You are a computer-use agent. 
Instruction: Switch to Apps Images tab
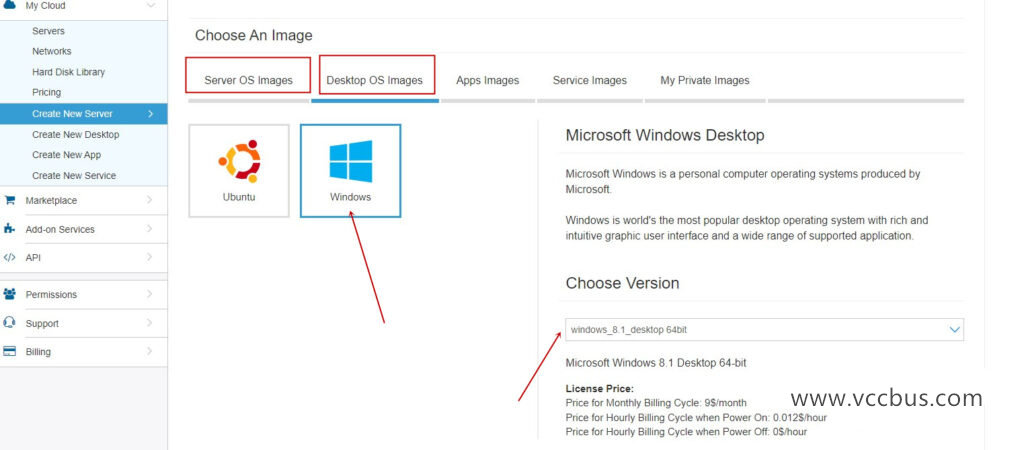click(487, 80)
